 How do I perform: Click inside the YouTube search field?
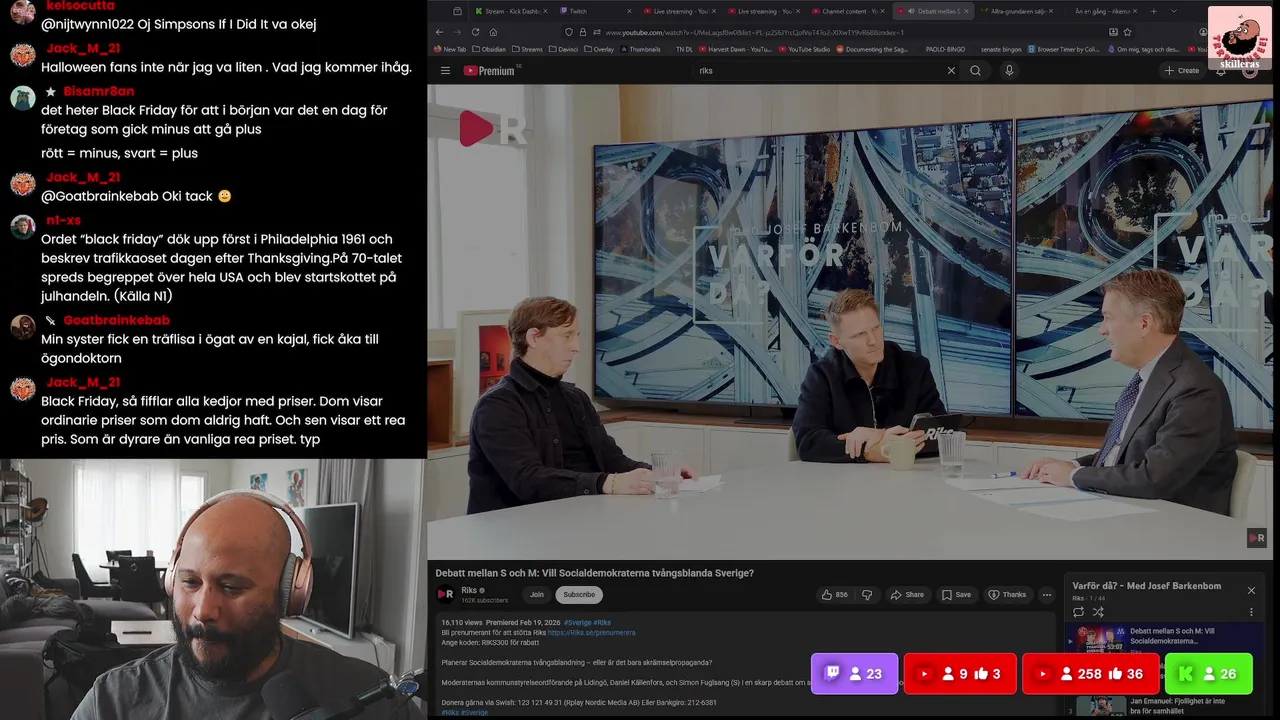(x=820, y=71)
